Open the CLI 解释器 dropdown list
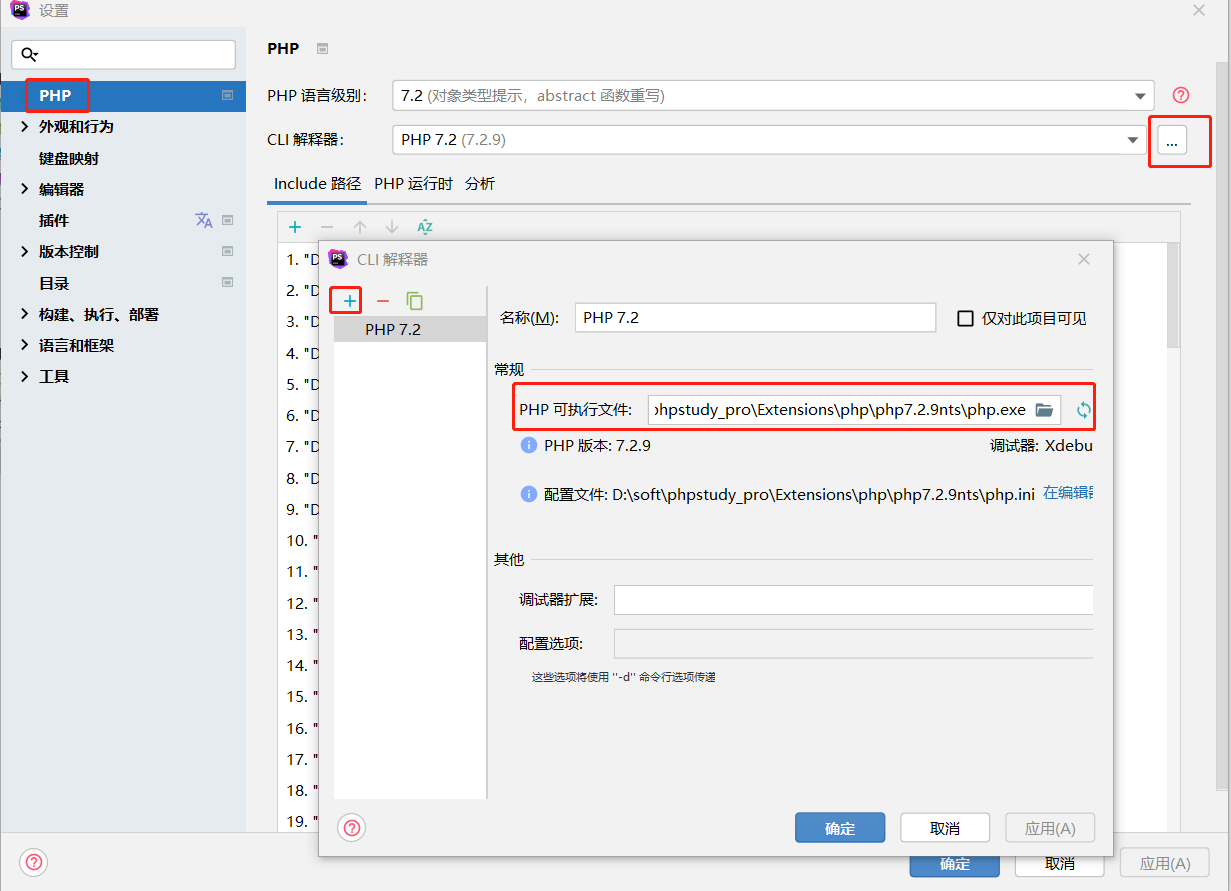 pyautogui.click(x=1132, y=140)
